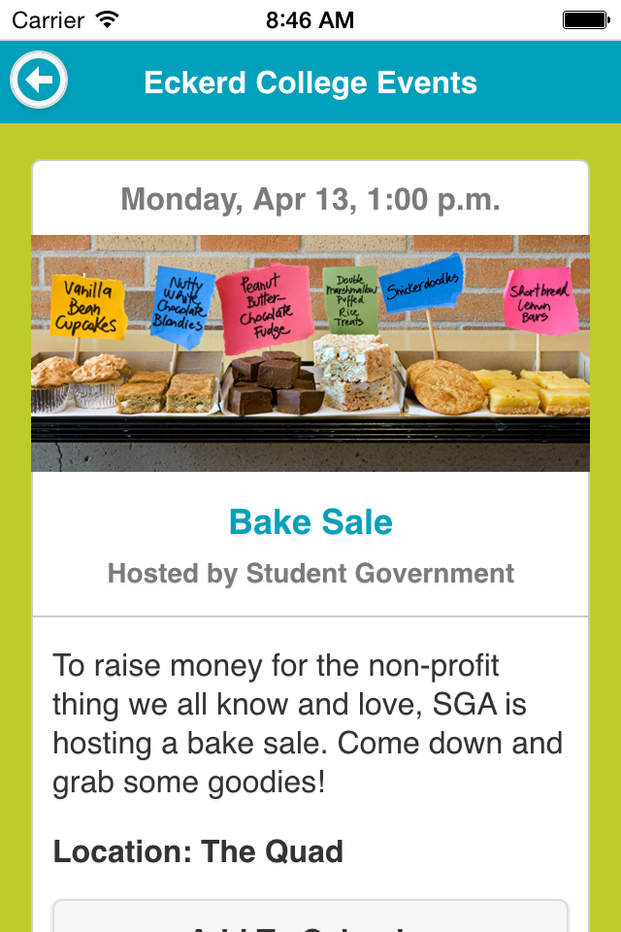Tap the Eckerd College Events header title
The width and height of the screenshot is (621, 932).
click(x=310, y=82)
